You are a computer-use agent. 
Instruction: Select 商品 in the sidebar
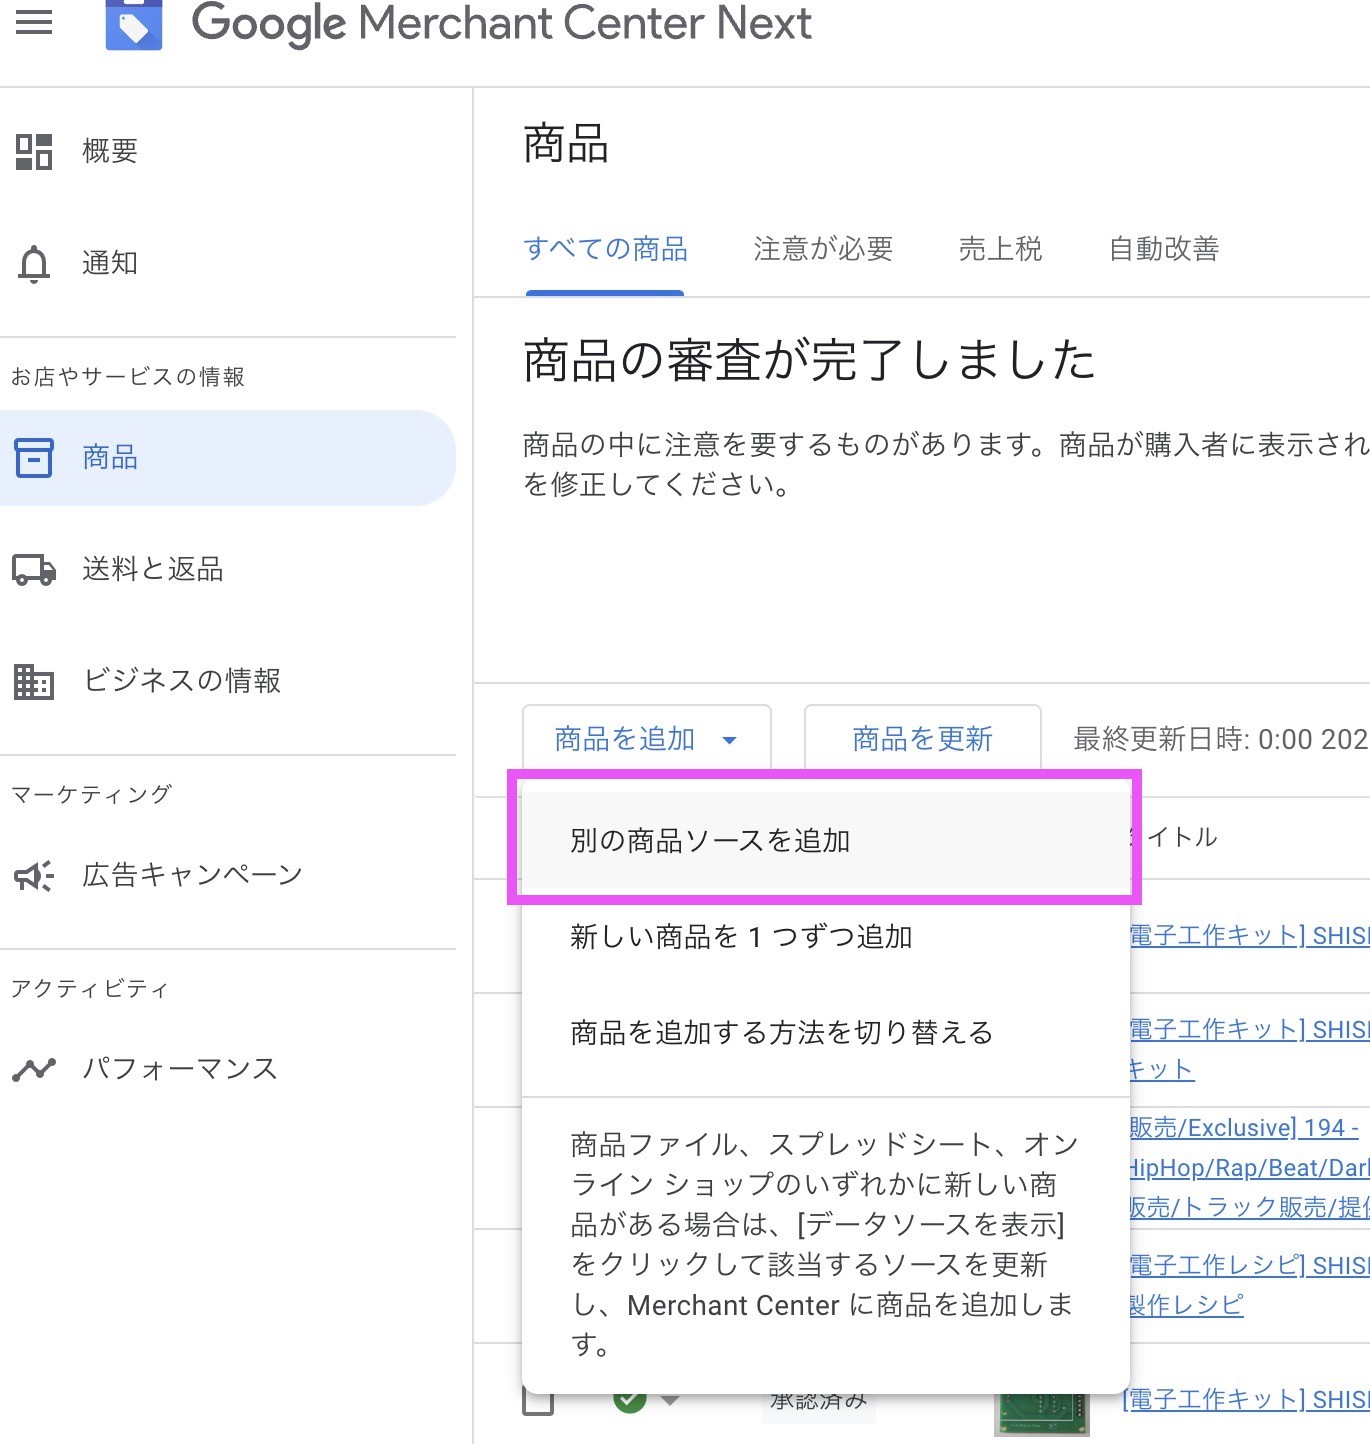click(110, 458)
